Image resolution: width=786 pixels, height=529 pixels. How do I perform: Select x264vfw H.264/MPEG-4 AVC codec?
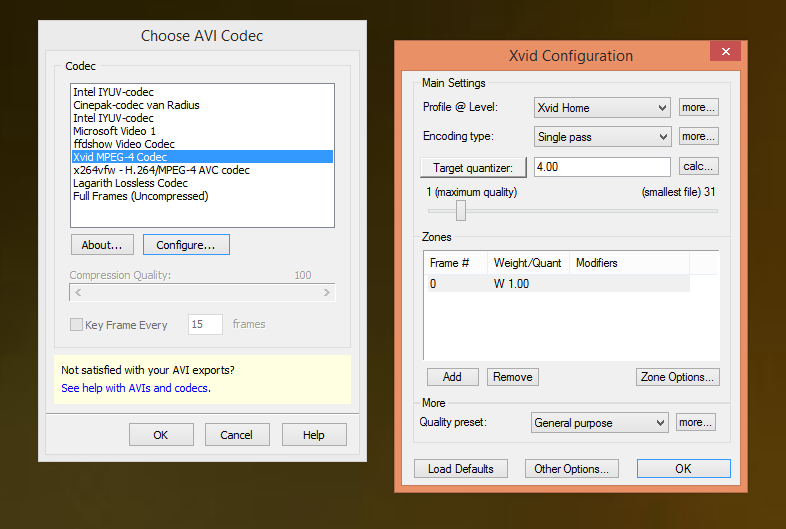(x=203, y=170)
